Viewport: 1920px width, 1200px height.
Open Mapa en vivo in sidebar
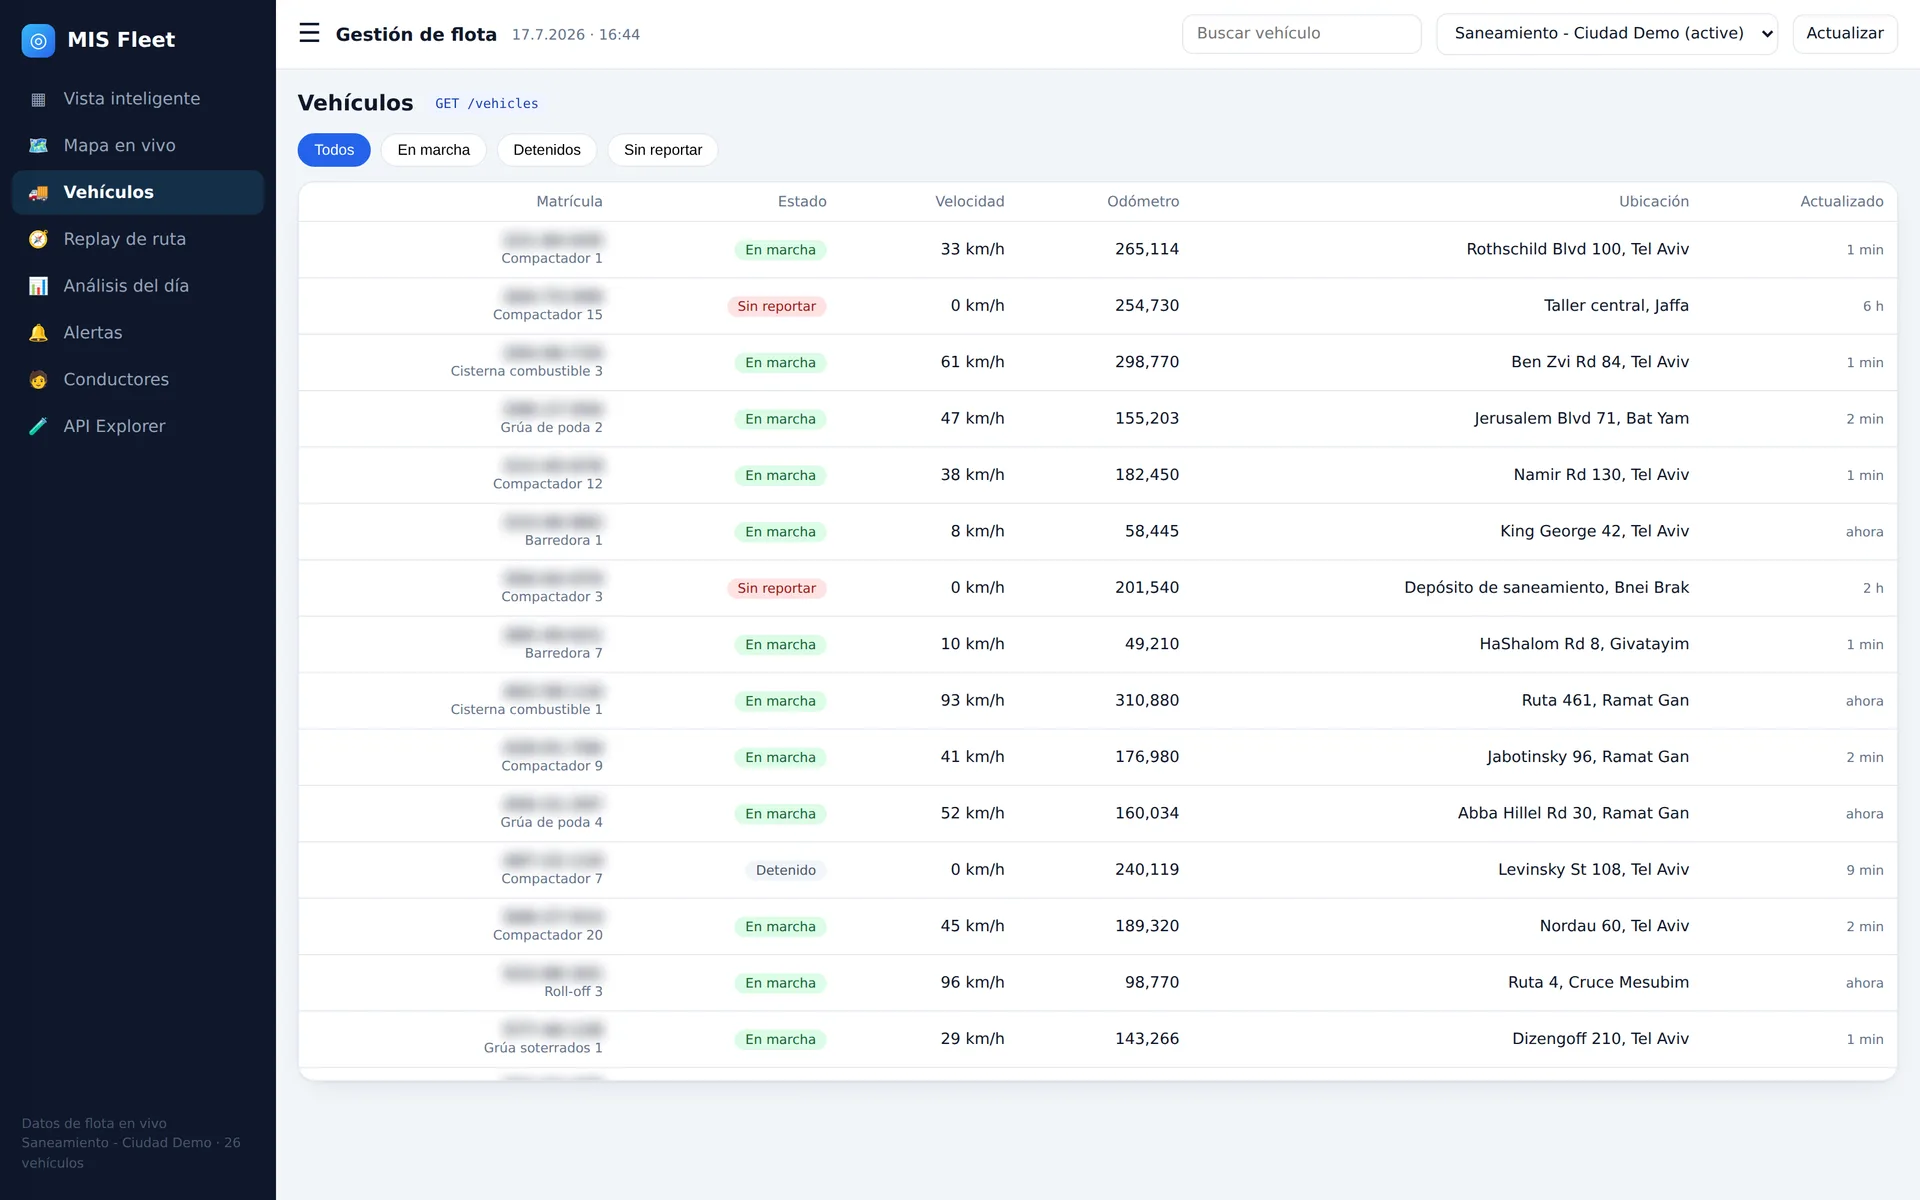pos(138,146)
